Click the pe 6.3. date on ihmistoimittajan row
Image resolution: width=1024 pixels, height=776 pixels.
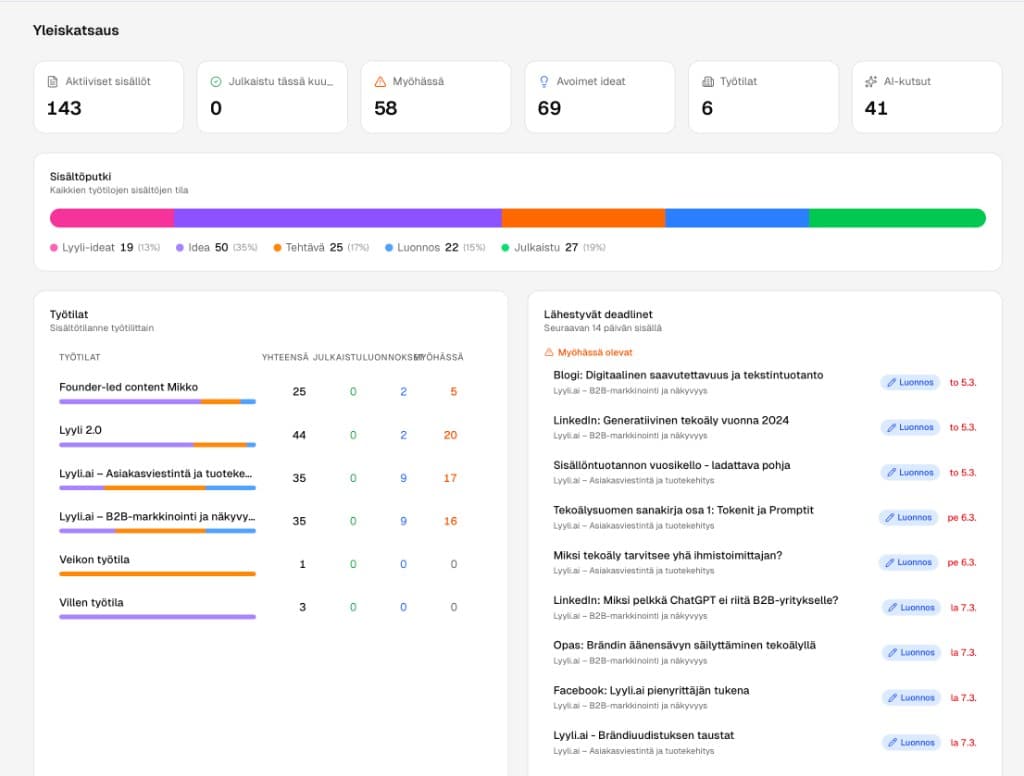(x=962, y=563)
